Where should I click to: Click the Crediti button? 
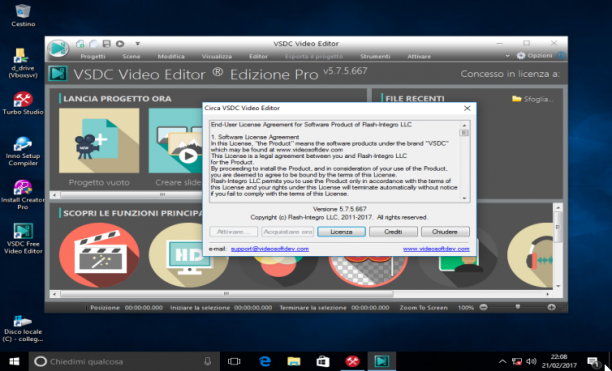pos(393,232)
